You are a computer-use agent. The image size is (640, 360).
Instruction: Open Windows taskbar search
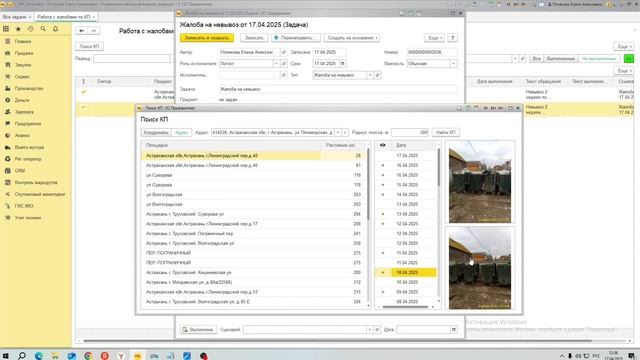pos(22,356)
